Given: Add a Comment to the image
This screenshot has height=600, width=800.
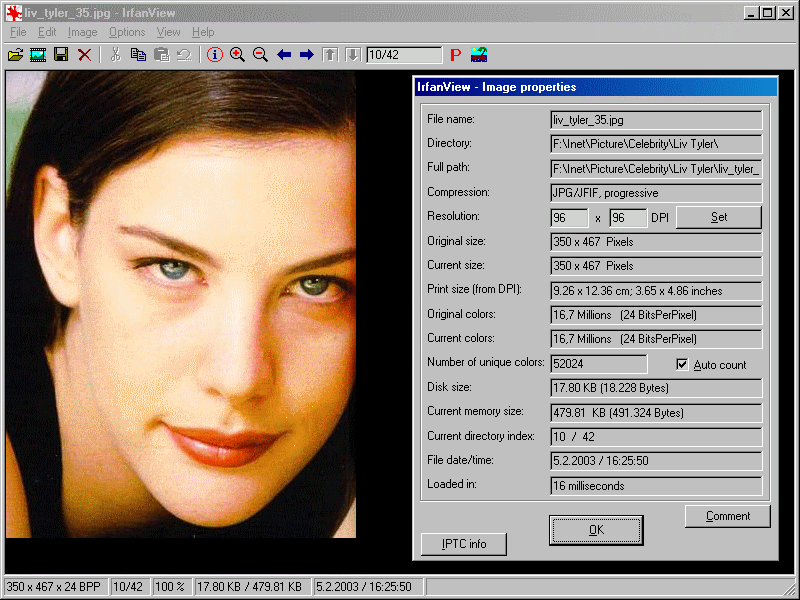Looking at the screenshot, I should click(x=727, y=516).
